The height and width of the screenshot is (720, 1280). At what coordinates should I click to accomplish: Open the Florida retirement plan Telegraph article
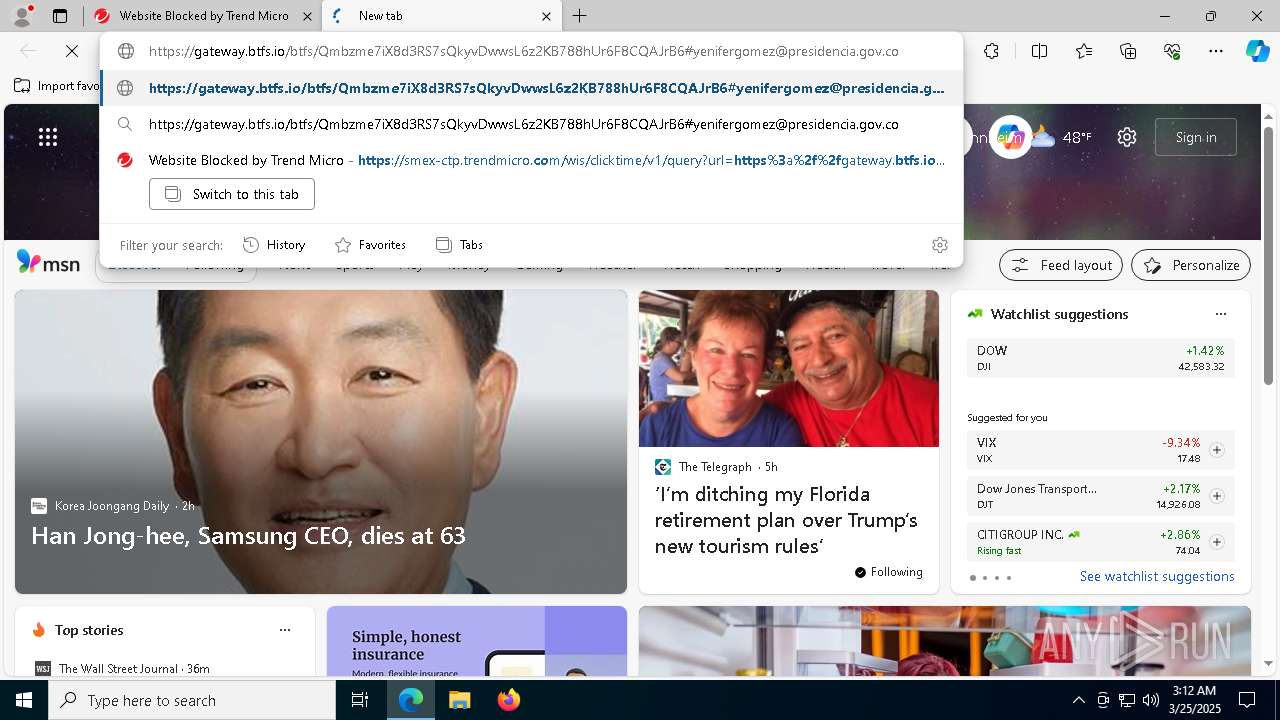(x=786, y=520)
